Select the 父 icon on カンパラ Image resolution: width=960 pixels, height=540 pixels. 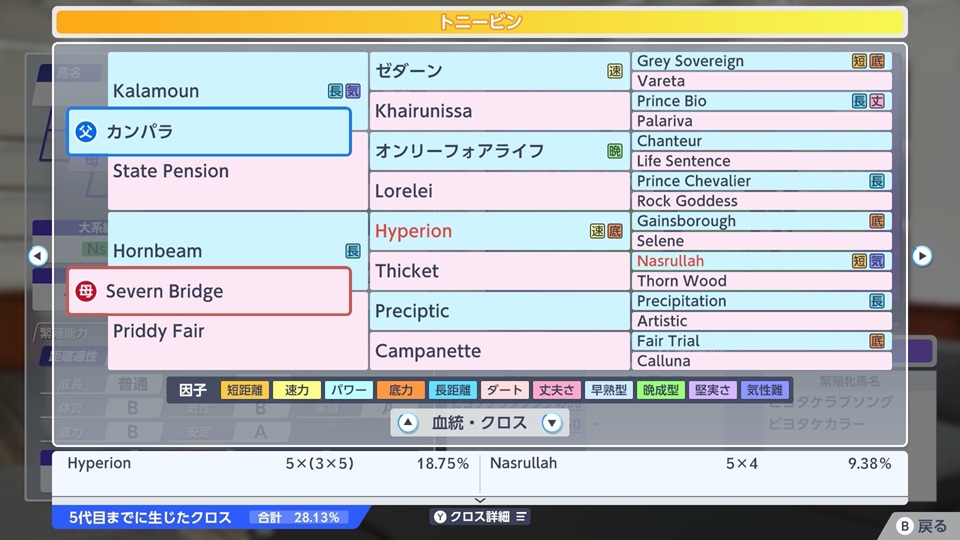[x=86, y=132]
